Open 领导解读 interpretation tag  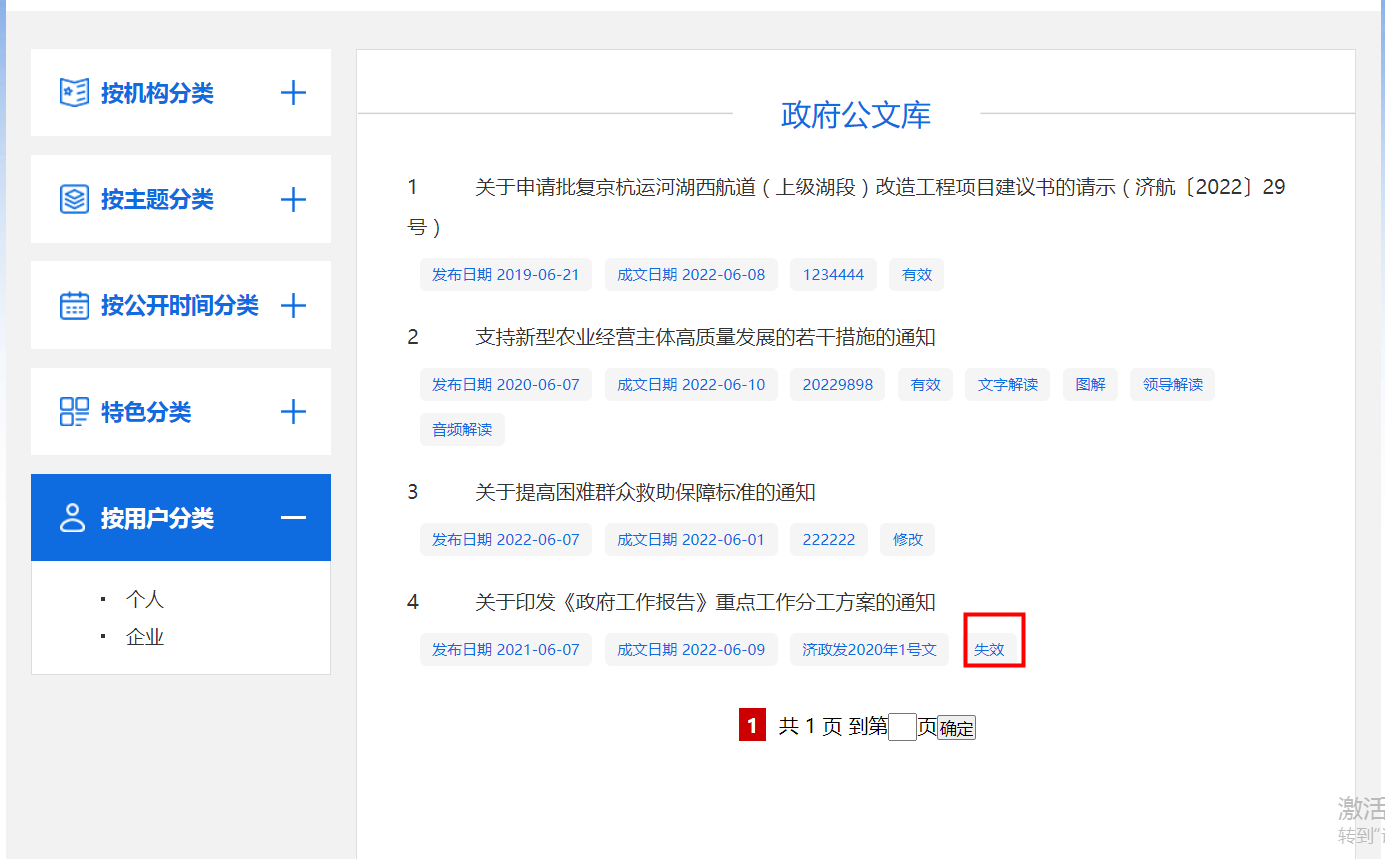1172,385
